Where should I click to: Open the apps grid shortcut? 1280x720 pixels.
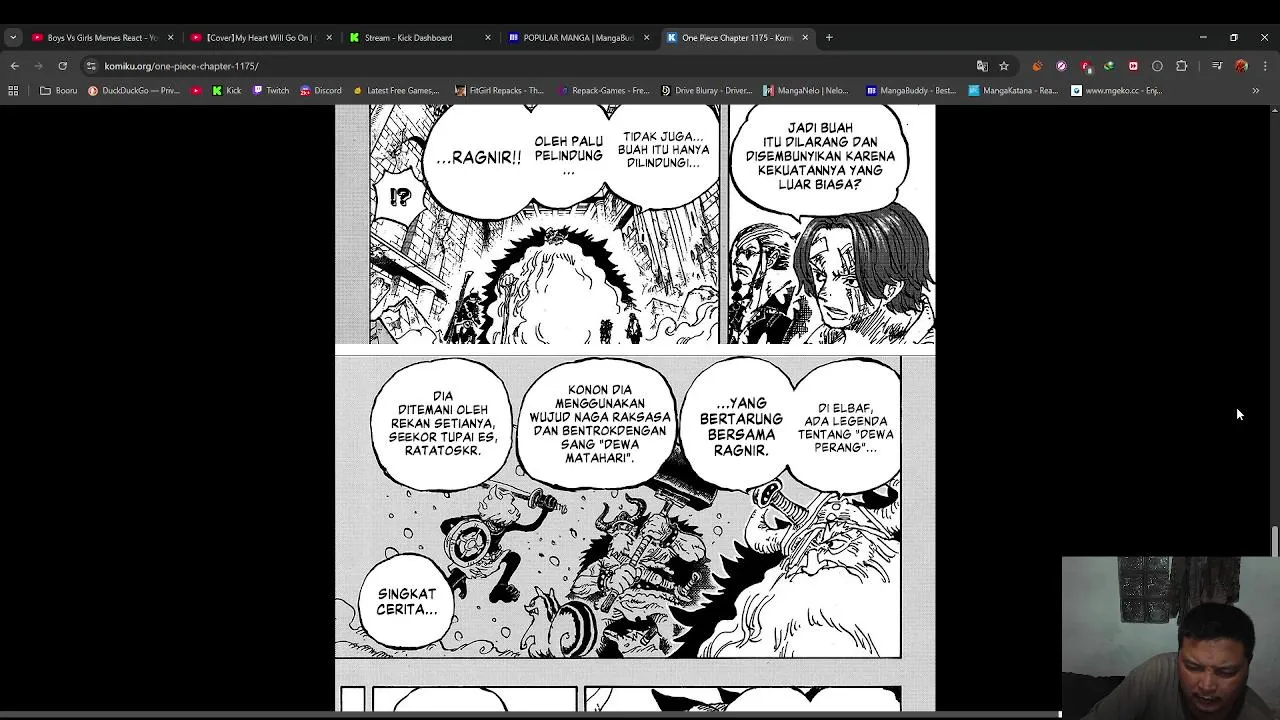tap(13, 90)
